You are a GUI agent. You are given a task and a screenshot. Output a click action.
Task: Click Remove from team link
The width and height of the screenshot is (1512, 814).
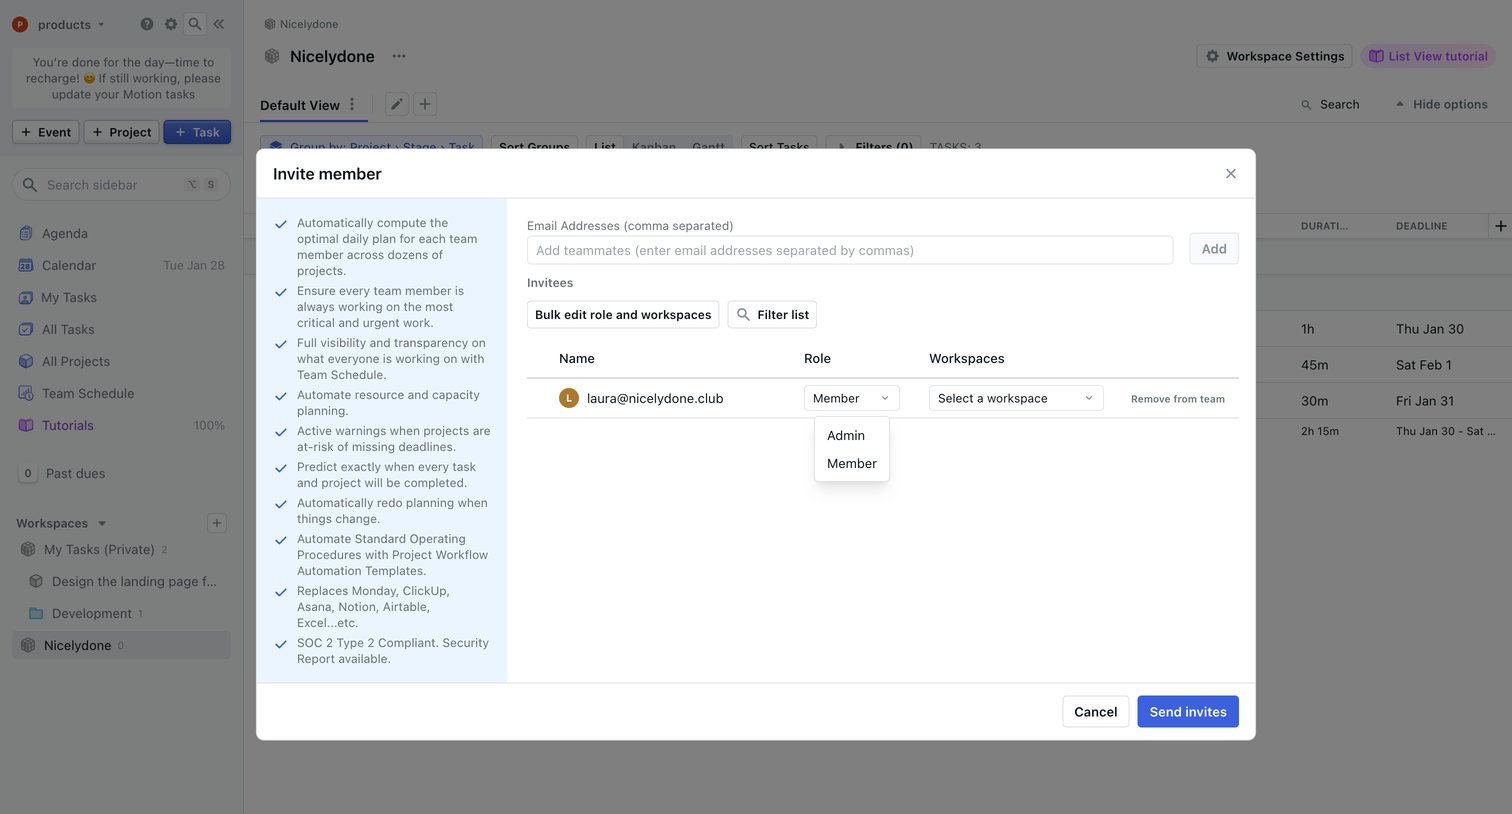[1178, 399]
